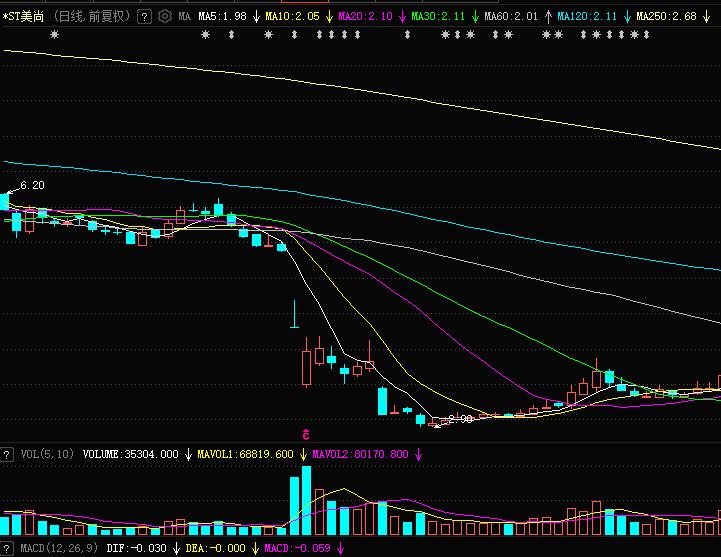The image size is (721, 557).
Task: Select the MA indicator label
Action: point(184,17)
